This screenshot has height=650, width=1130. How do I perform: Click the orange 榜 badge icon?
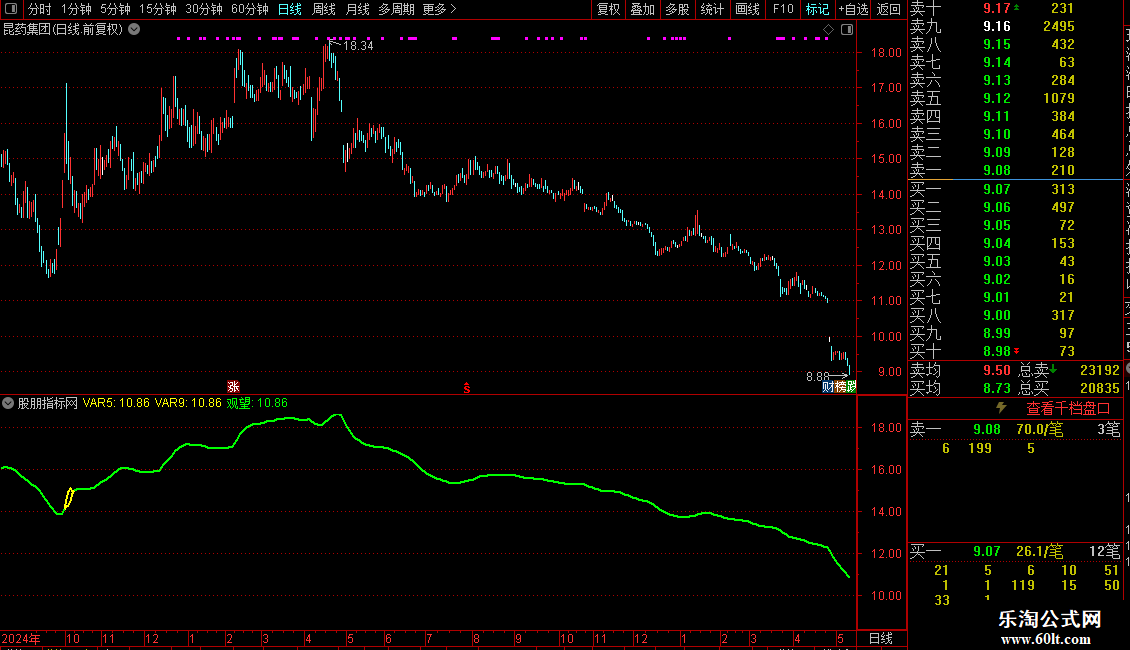[840, 387]
